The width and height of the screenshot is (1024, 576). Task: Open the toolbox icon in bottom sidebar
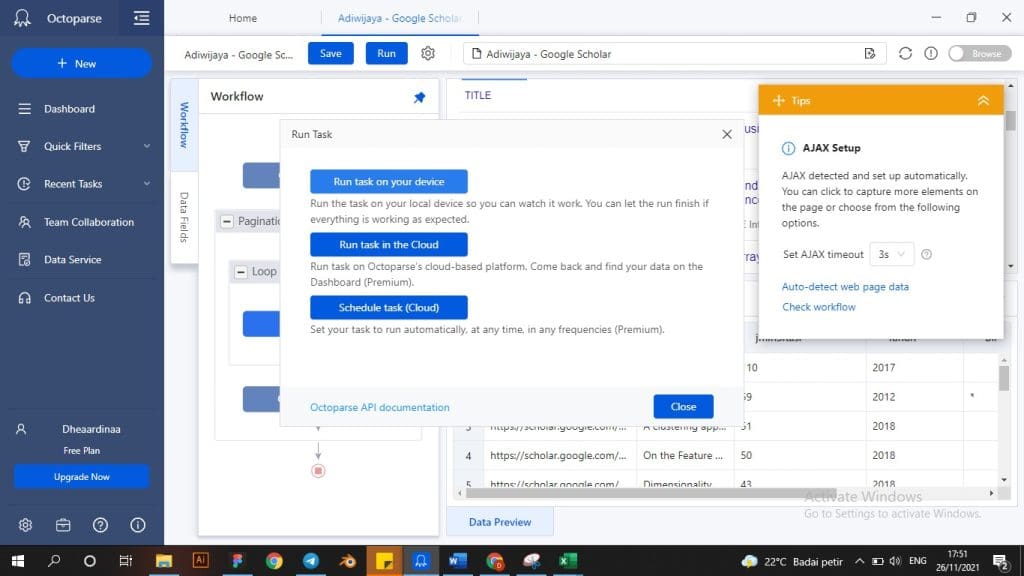[63, 525]
